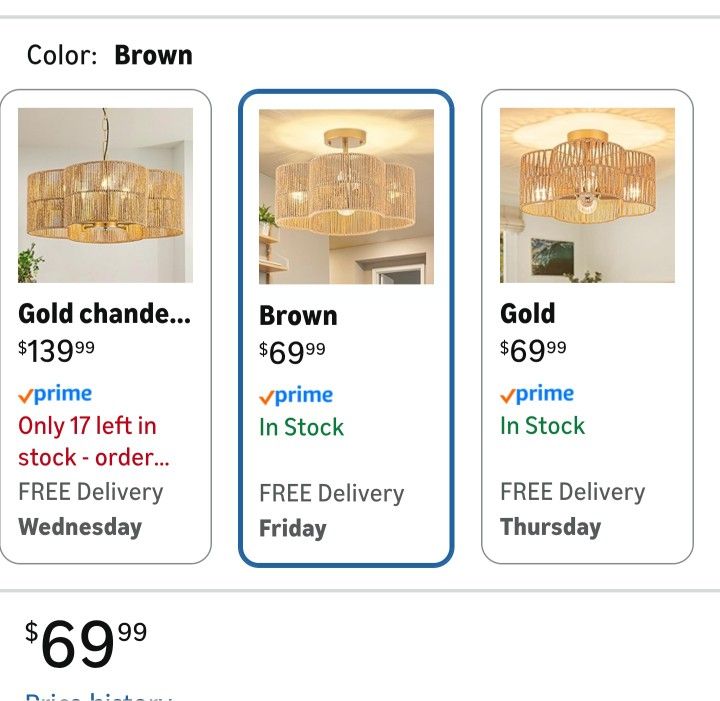Select the Gold chandelier pendant thumbnail image
This screenshot has height=701, width=720.
(x=105, y=195)
